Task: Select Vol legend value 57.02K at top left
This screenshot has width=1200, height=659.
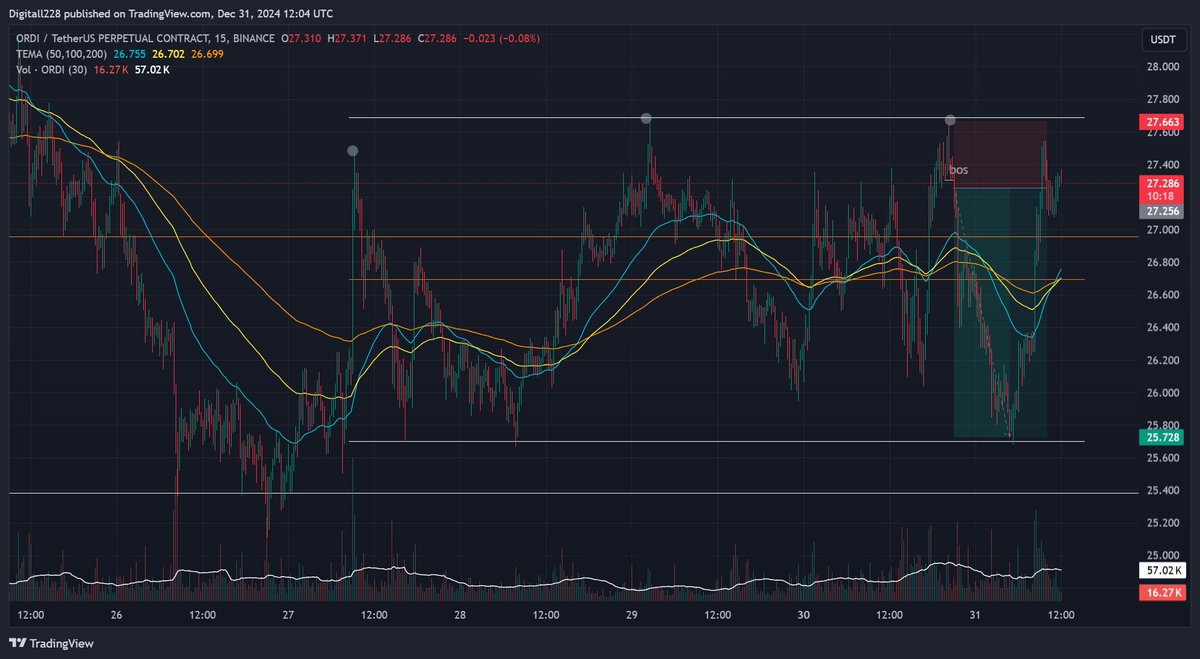Action: (x=150, y=69)
